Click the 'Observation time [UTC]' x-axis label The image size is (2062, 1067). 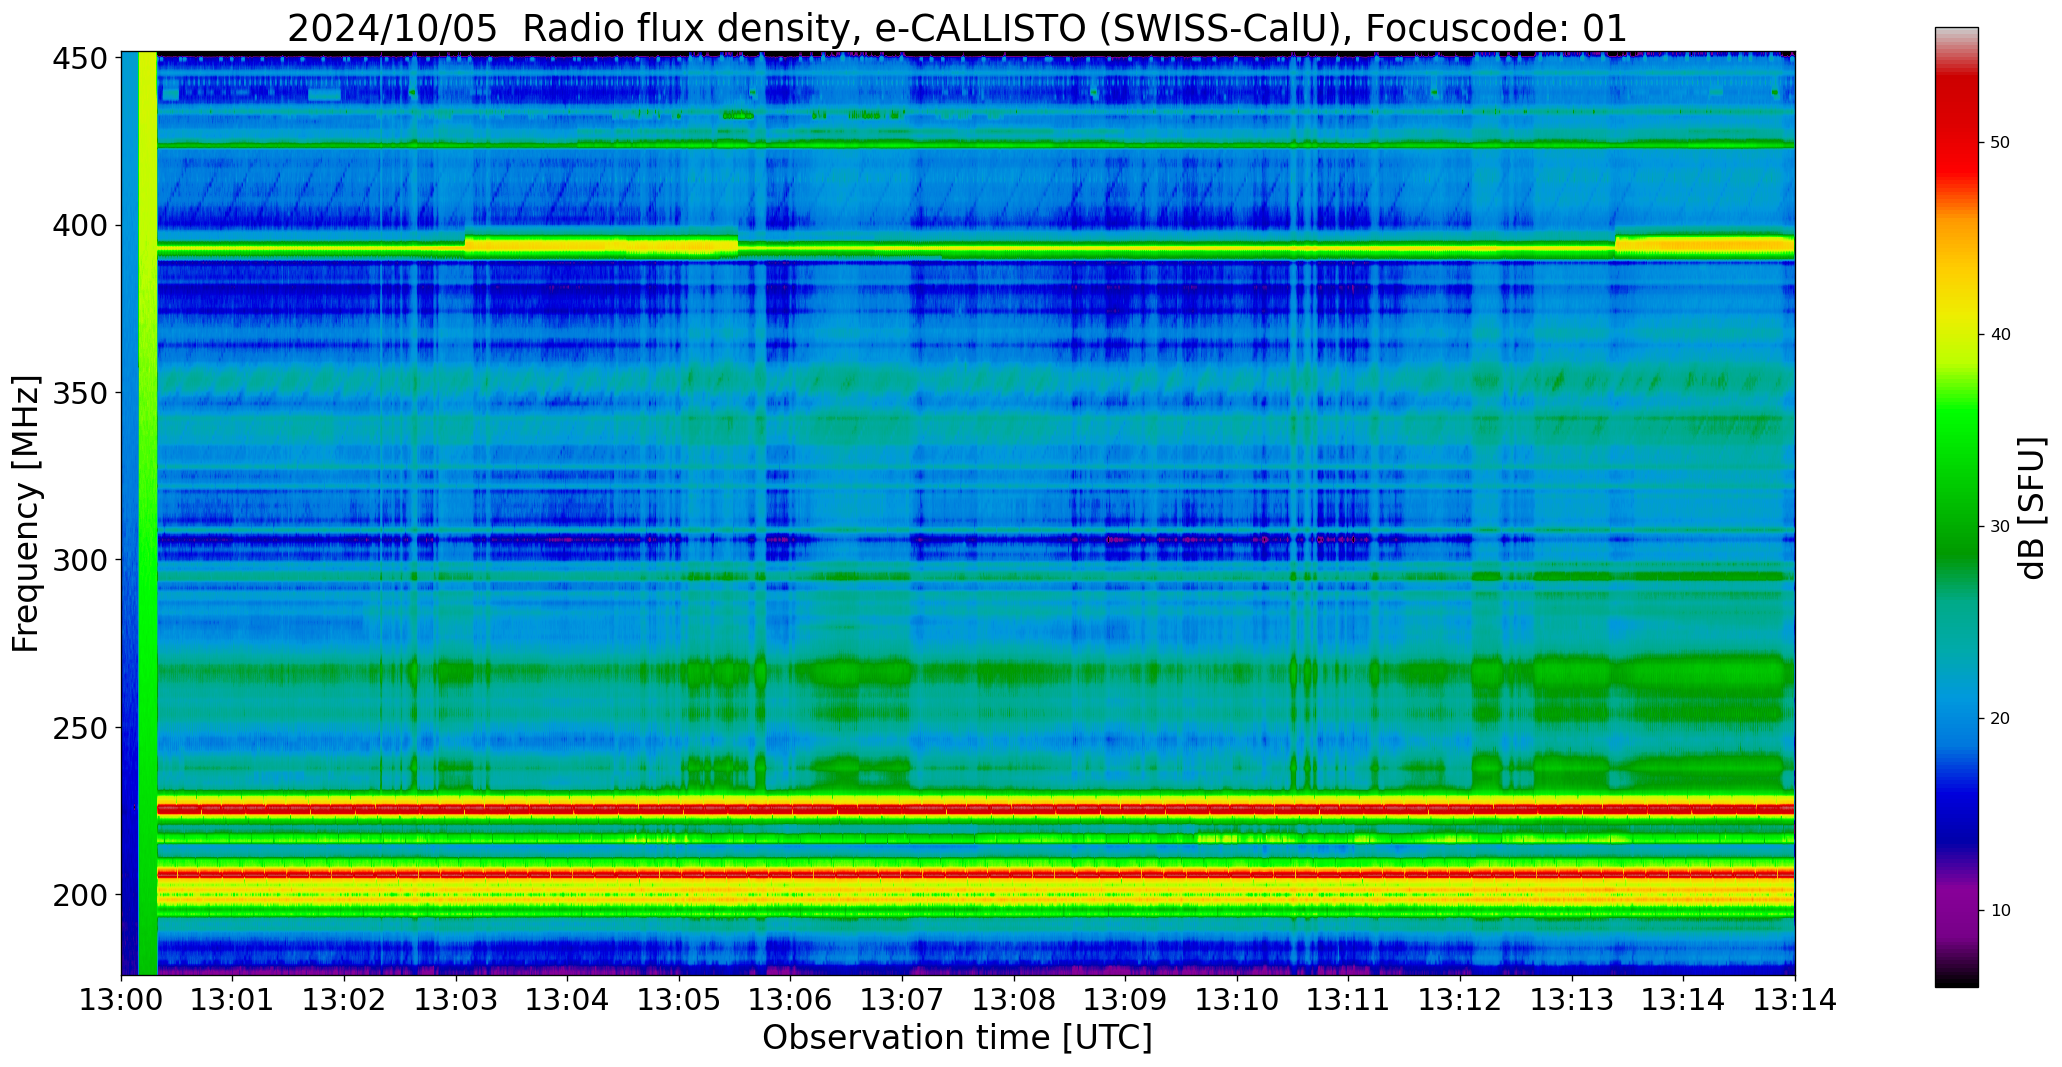(957, 1038)
